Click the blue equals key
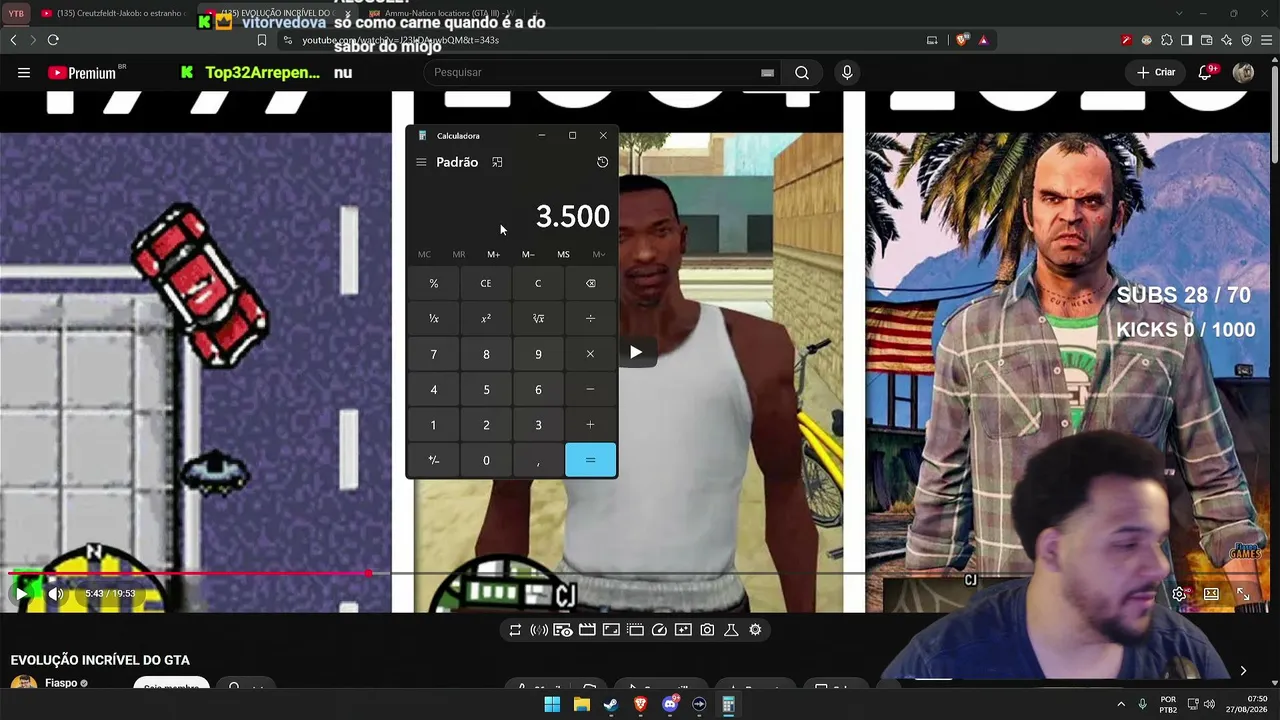 590,460
